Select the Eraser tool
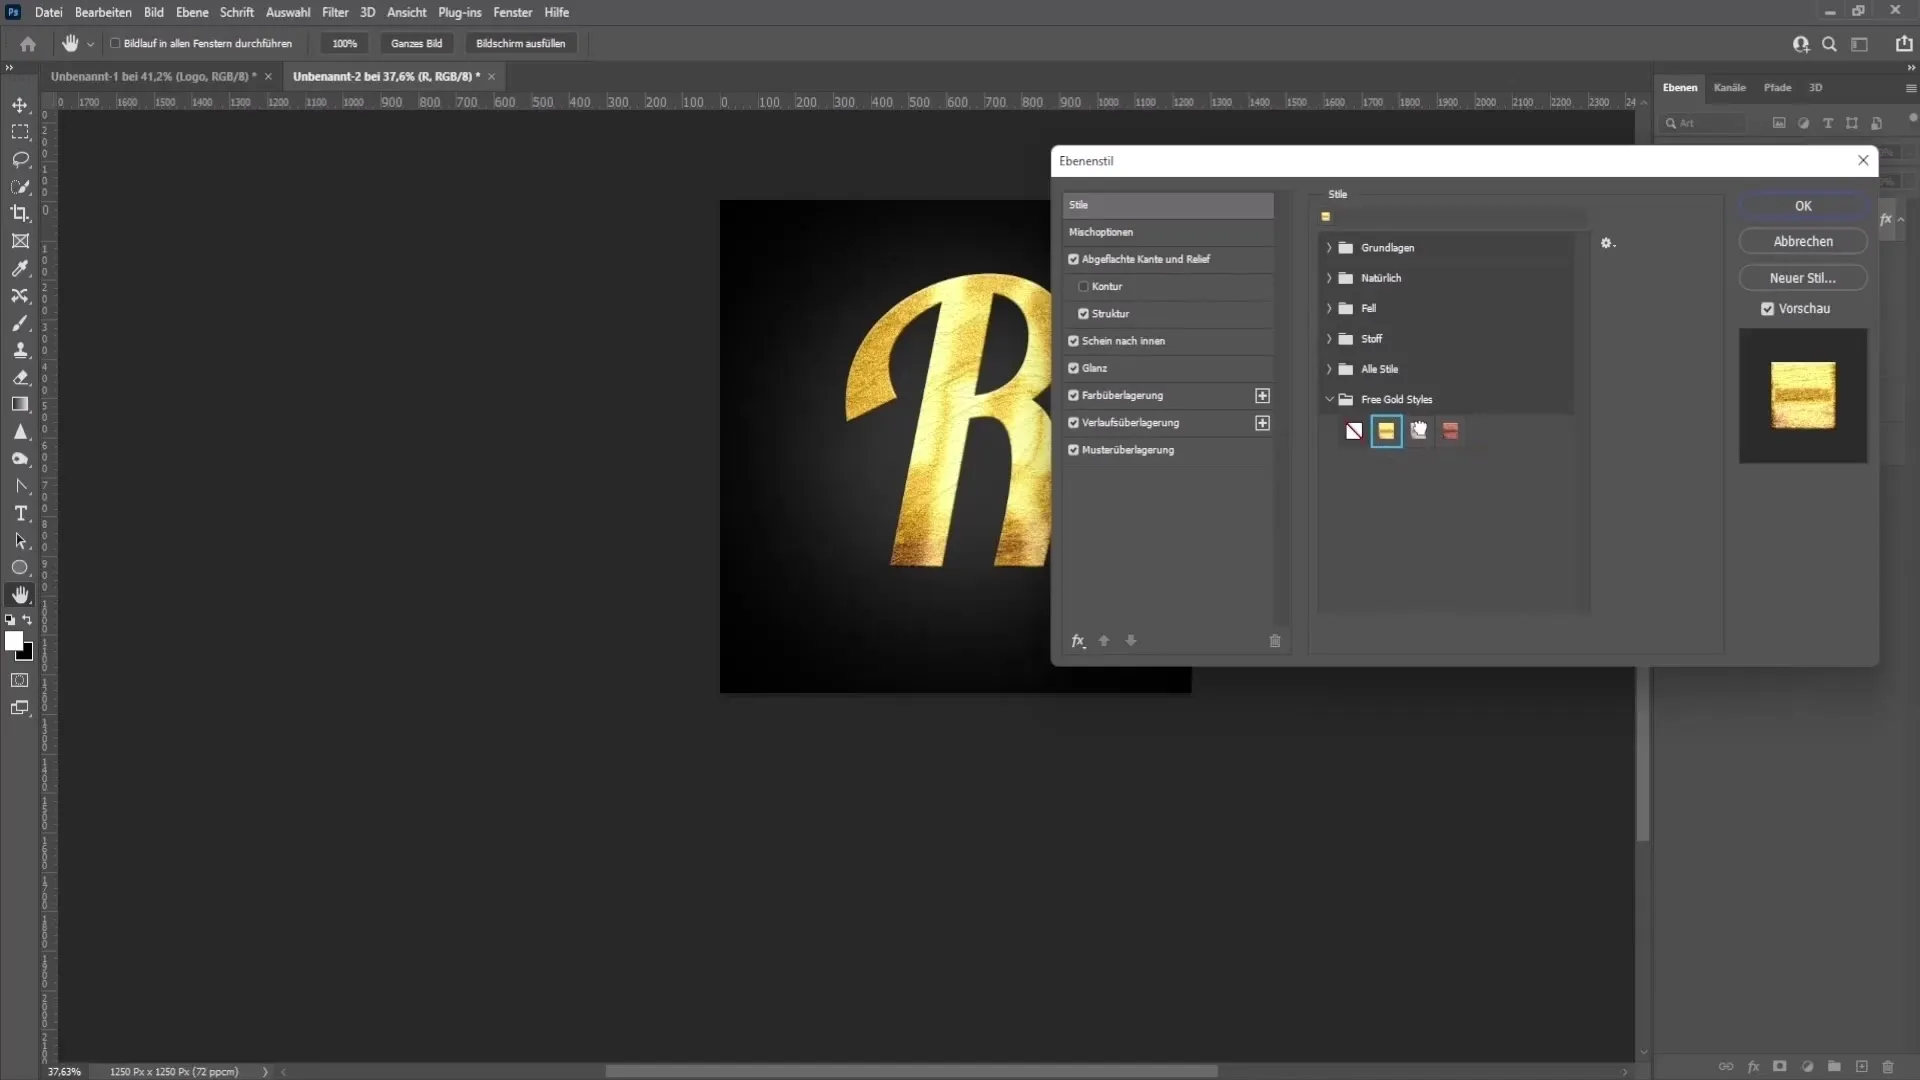This screenshot has height=1080, width=1920. 20,377
